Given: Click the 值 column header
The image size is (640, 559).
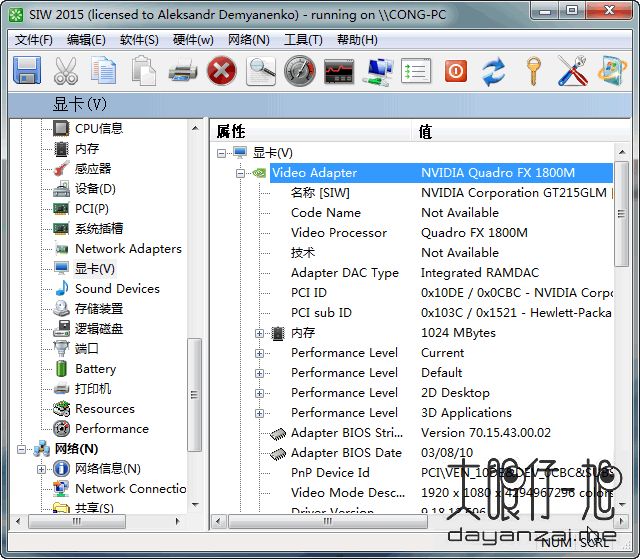Looking at the screenshot, I should pyautogui.click(x=521, y=131).
